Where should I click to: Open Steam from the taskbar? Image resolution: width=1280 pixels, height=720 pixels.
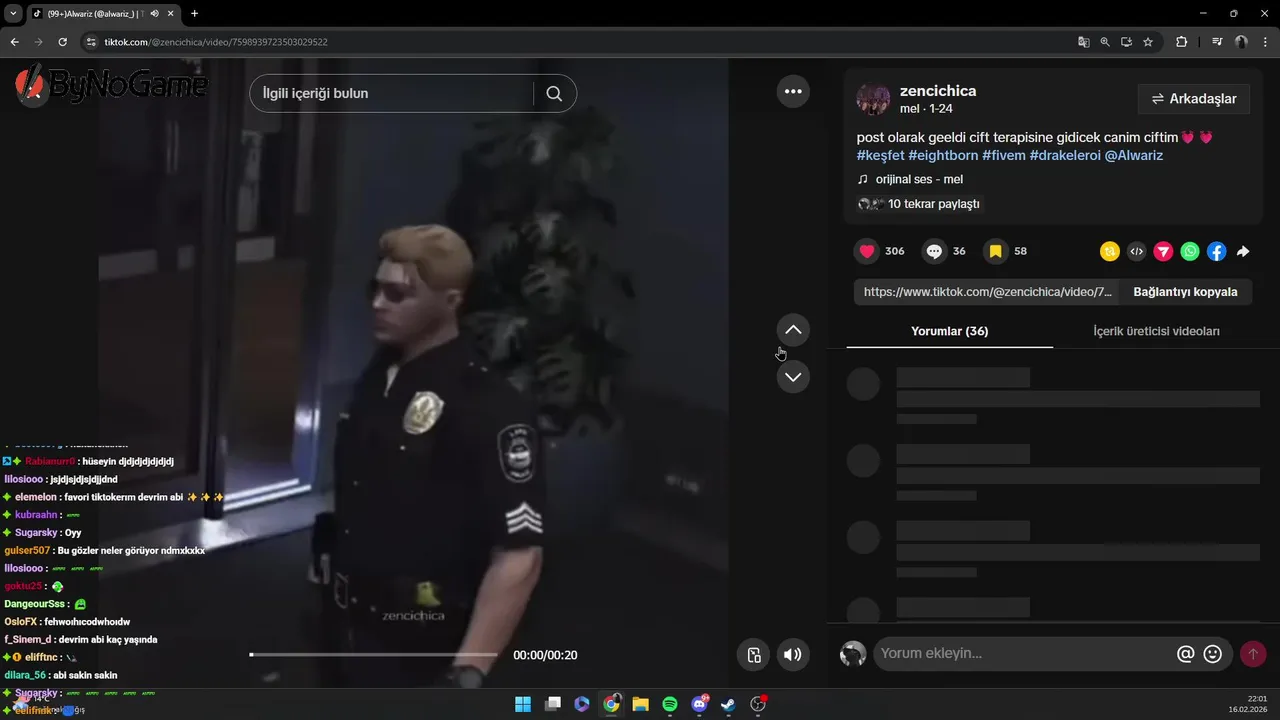[729, 704]
